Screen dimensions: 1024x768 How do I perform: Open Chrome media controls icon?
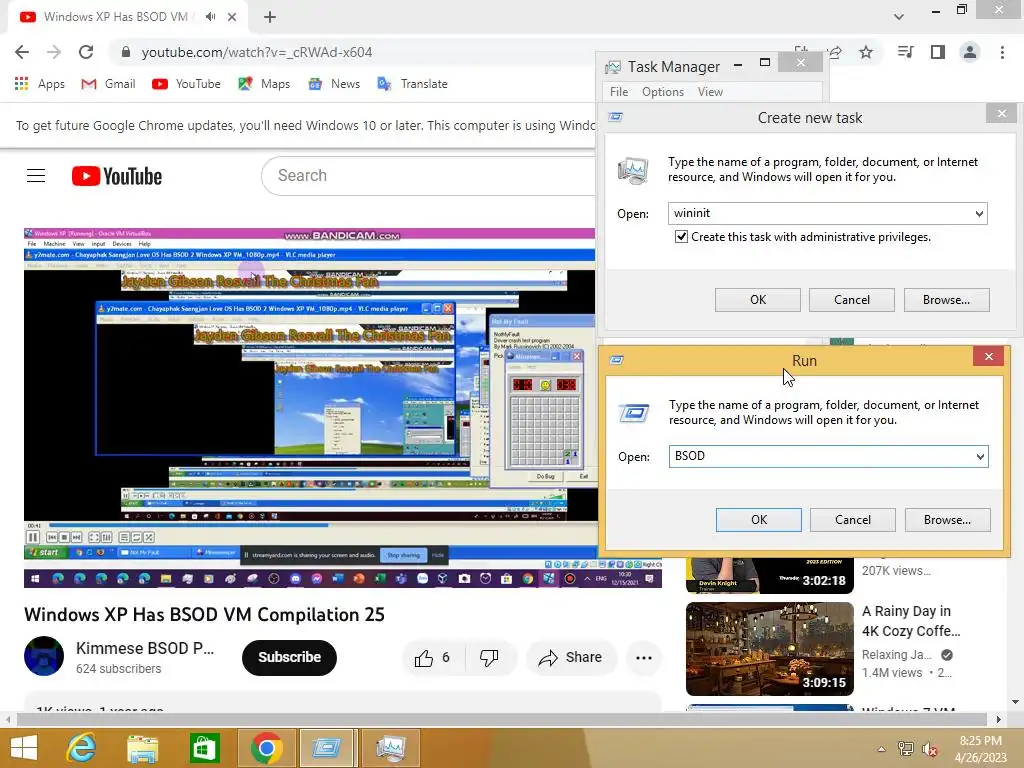point(905,52)
